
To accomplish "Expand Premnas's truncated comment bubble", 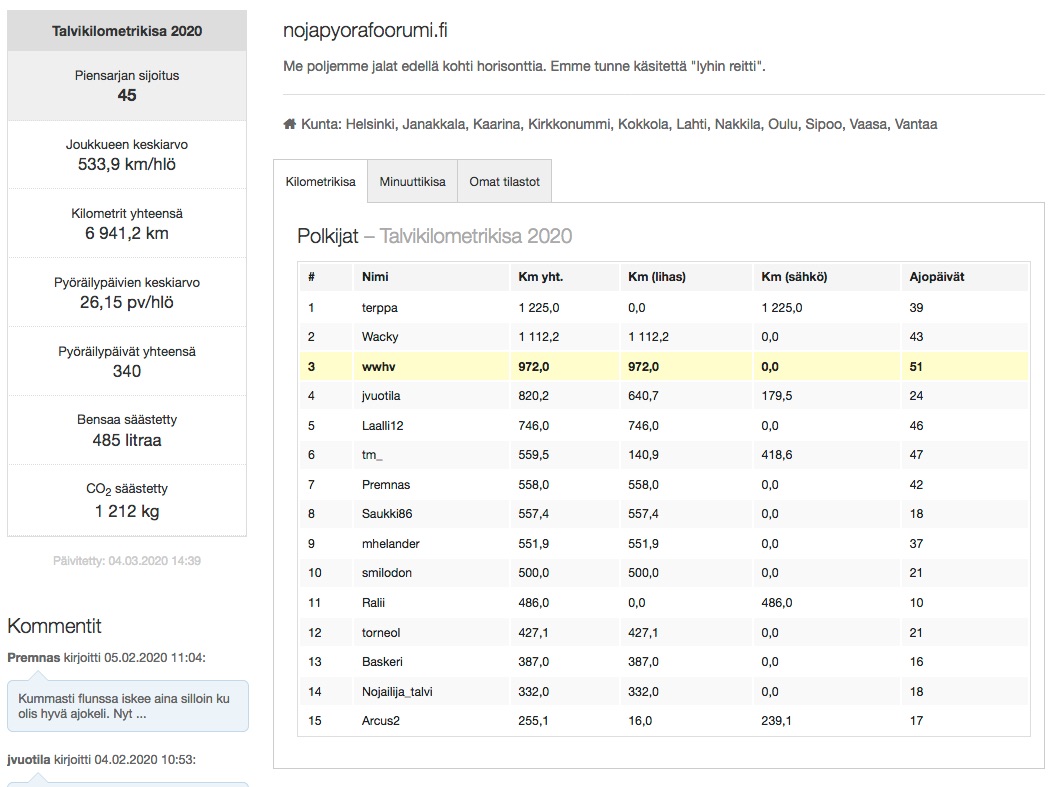I will click(x=127, y=706).
